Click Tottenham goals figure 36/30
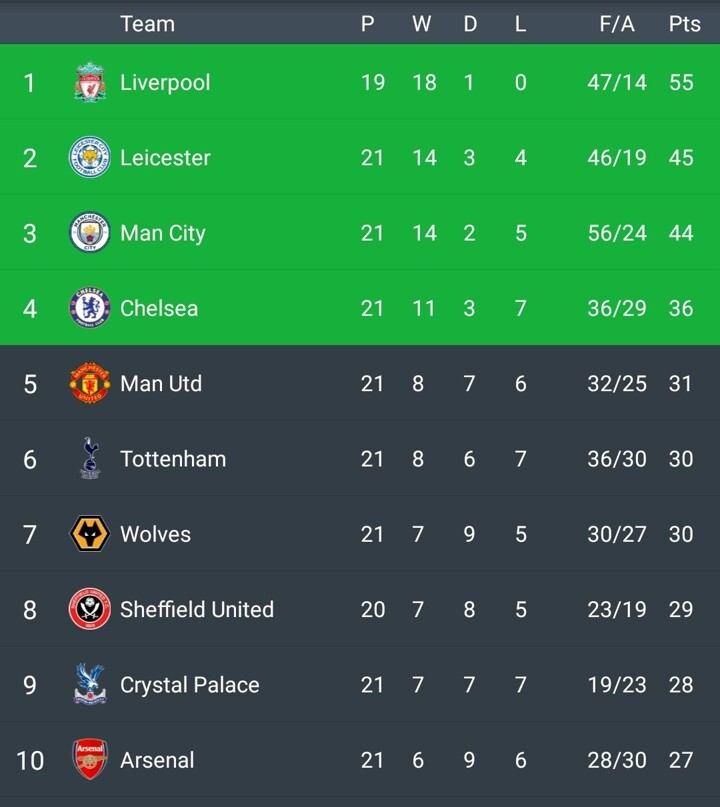Image resolution: width=720 pixels, height=807 pixels. point(617,459)
